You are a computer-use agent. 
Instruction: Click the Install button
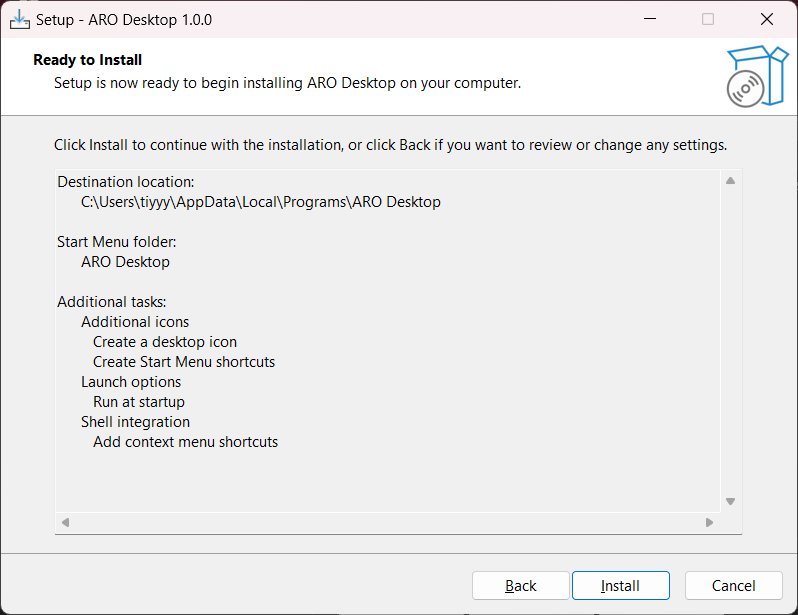tap(620, 585)
